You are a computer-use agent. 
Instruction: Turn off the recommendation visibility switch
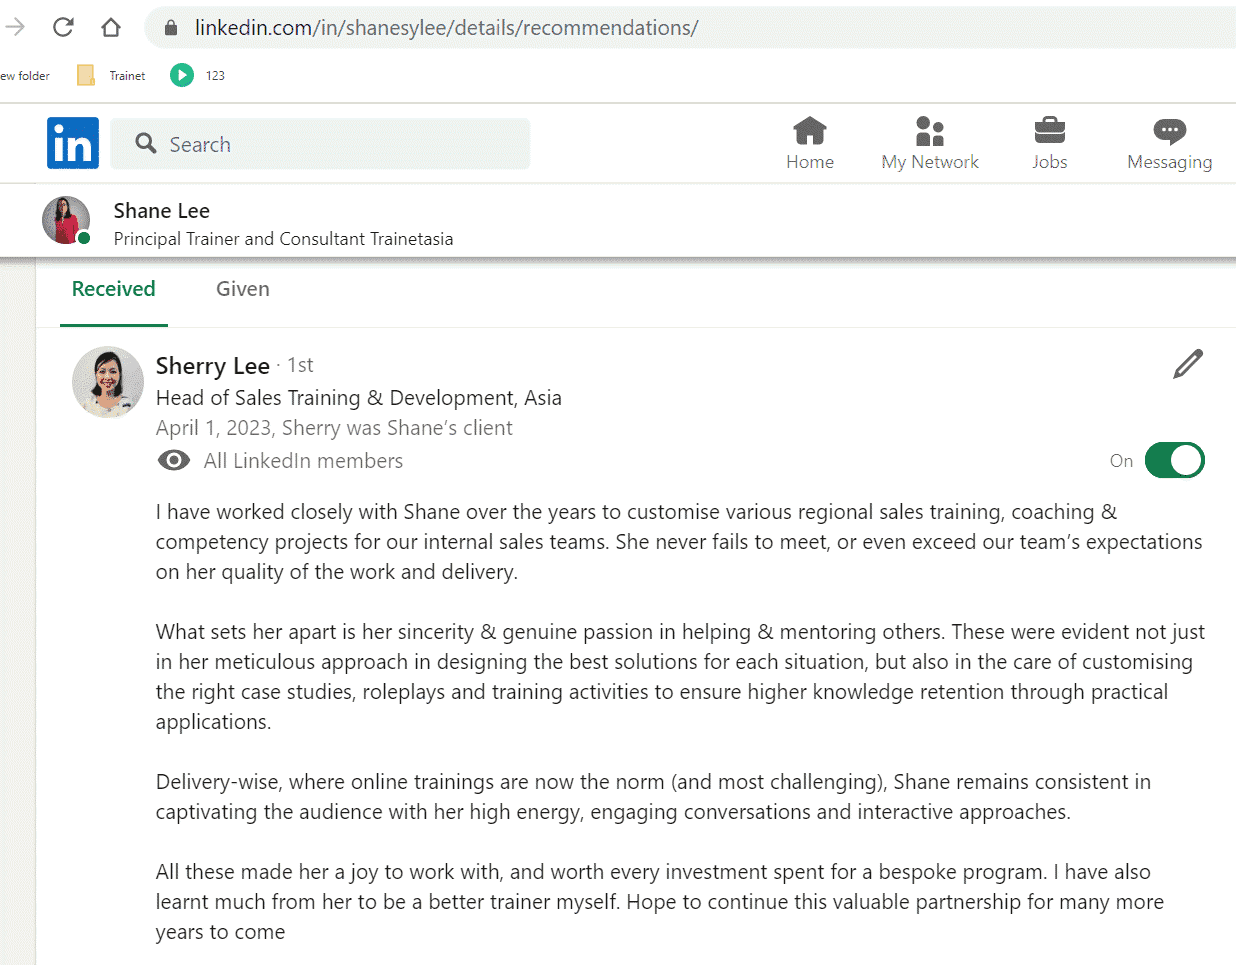pos(1174,461)
